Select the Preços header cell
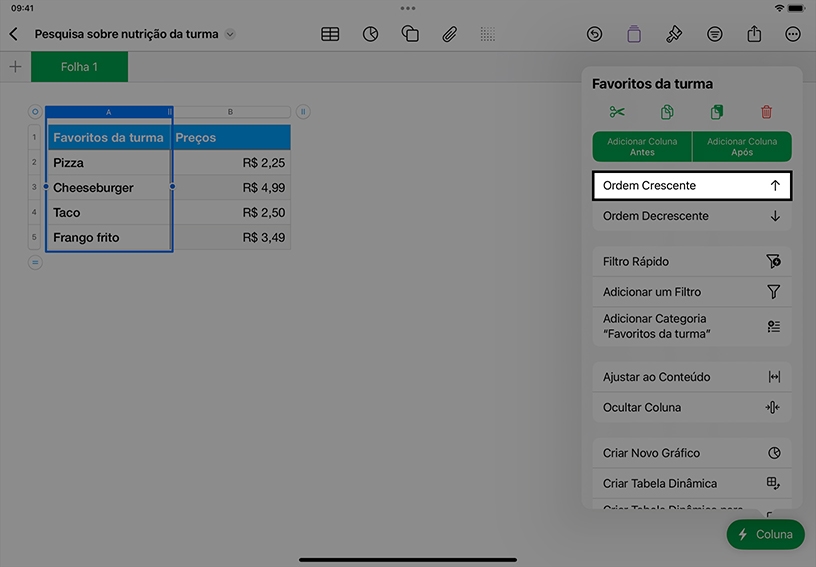The width and height of the screenshot is (816, 567). click(231, 137)
